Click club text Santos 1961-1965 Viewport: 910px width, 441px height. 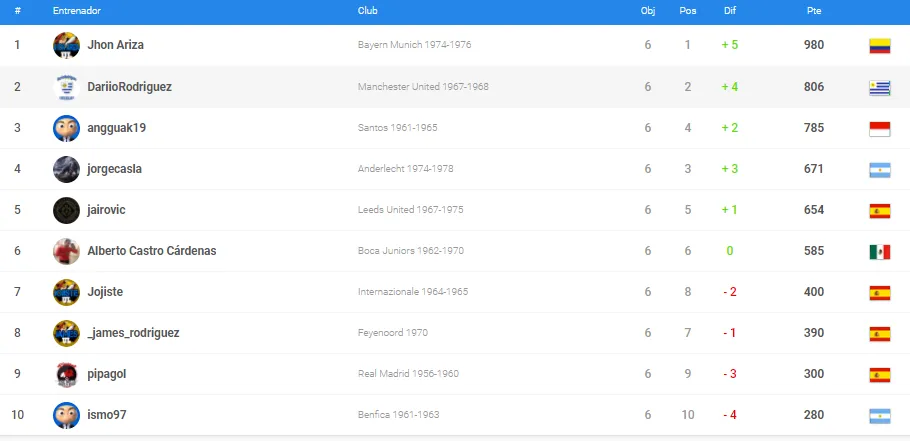[398, 128]
